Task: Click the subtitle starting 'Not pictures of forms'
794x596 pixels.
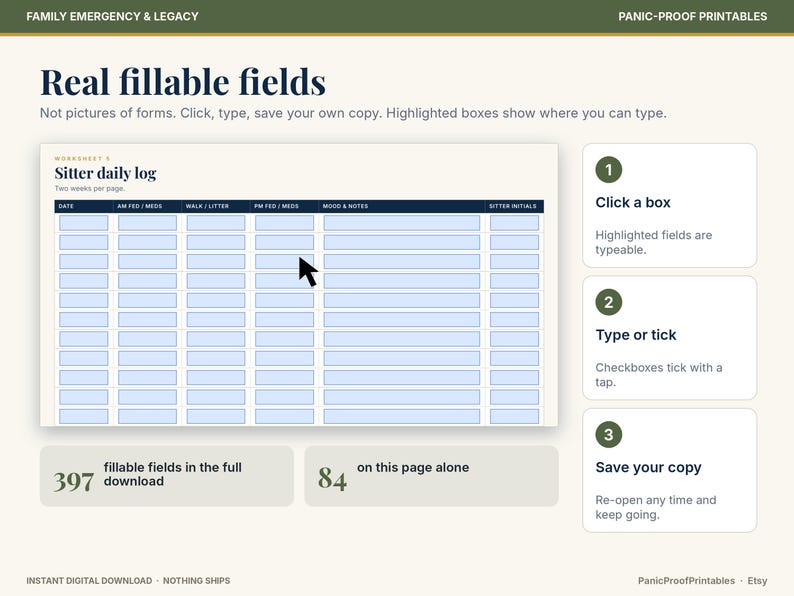Action: 353,113
